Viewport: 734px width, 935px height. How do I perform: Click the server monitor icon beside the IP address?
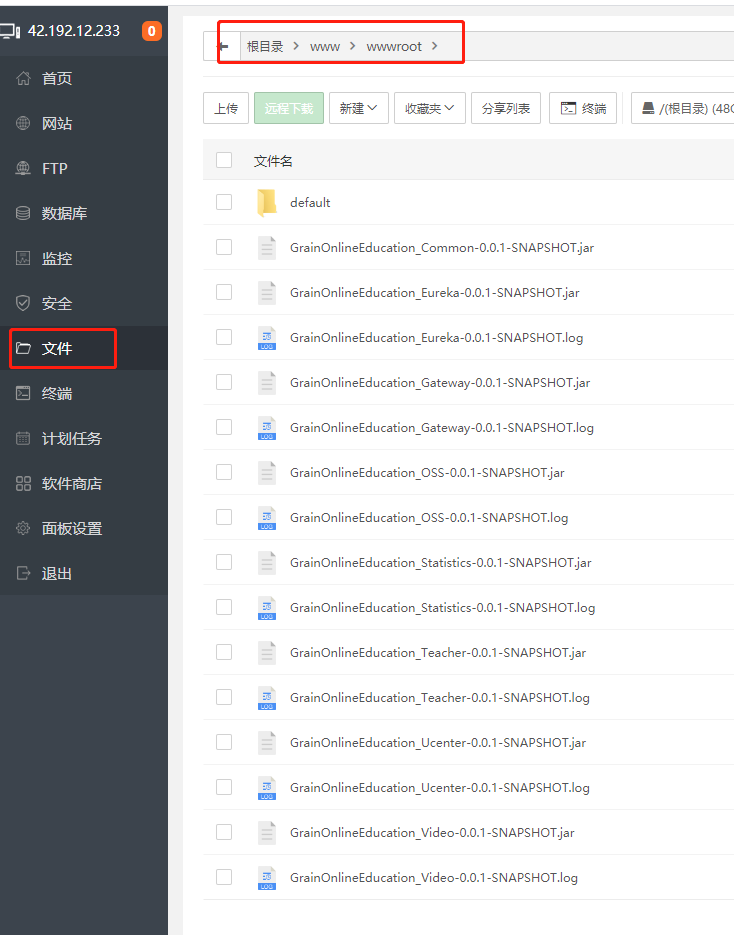10,31
